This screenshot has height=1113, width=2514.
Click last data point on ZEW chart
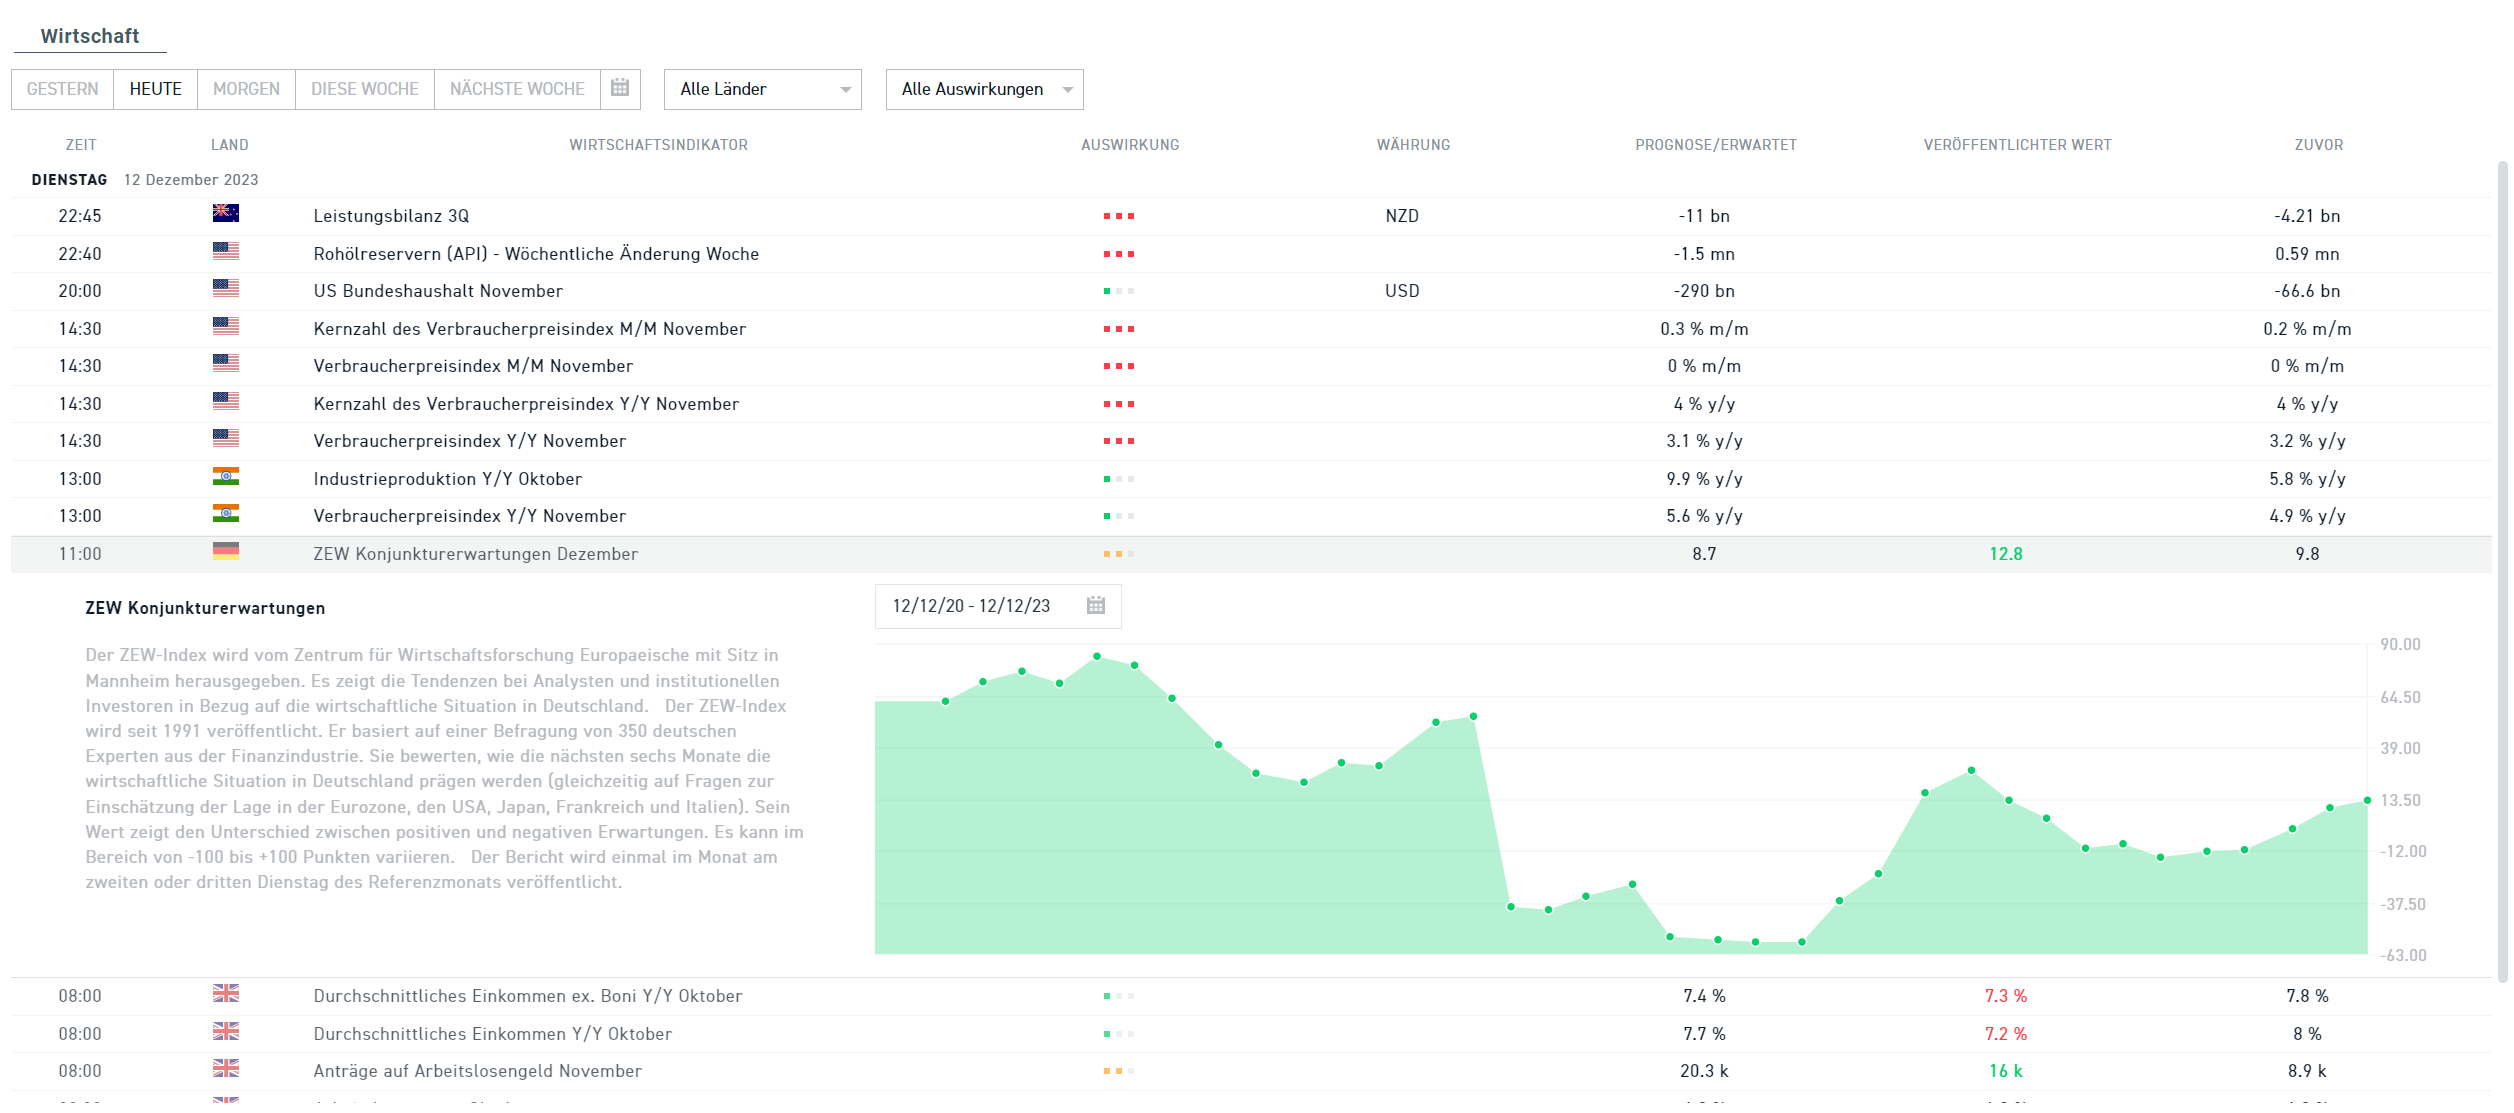2367,801
